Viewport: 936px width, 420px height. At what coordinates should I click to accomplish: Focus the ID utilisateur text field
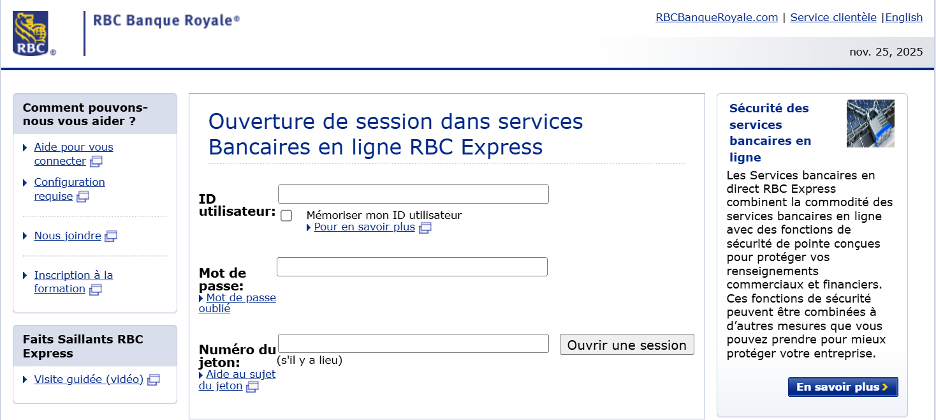point(413,194)
